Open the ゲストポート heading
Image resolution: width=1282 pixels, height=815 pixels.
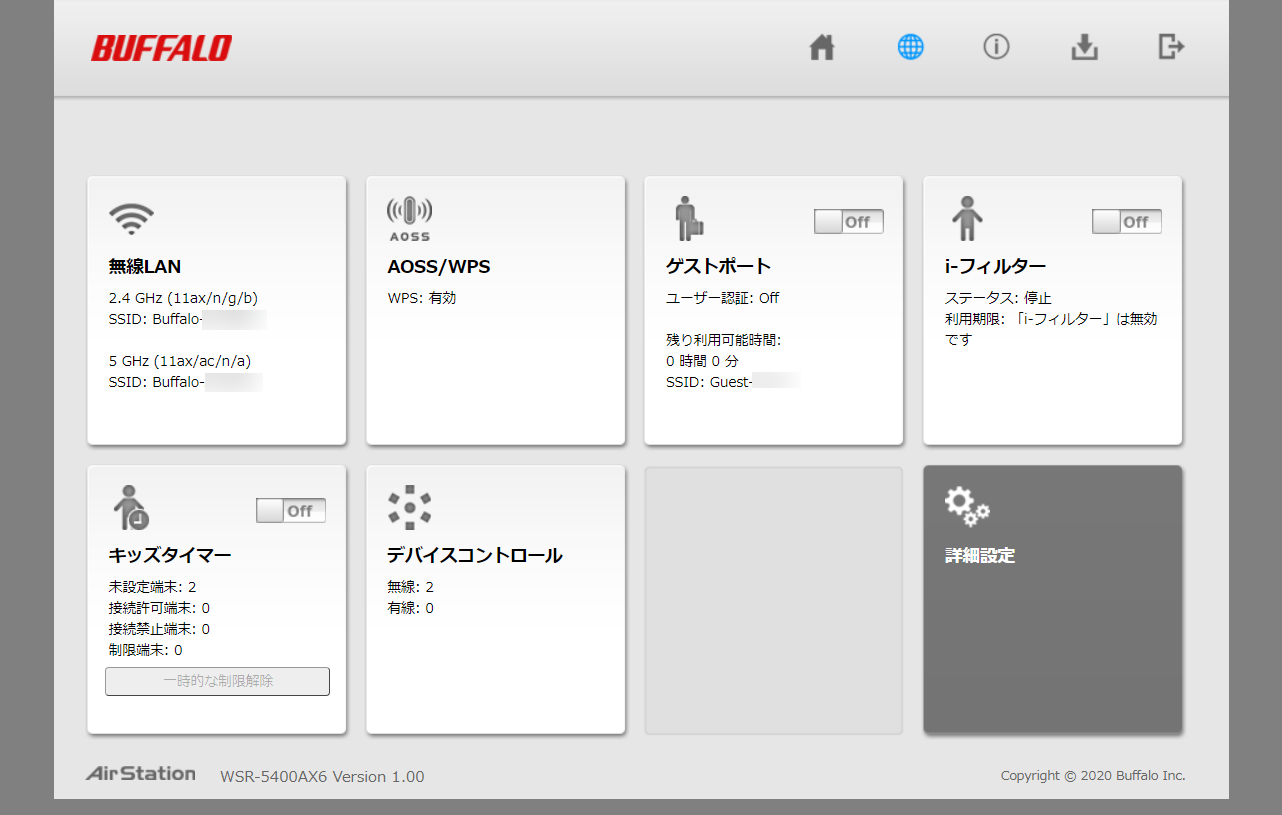pos(719,266)
